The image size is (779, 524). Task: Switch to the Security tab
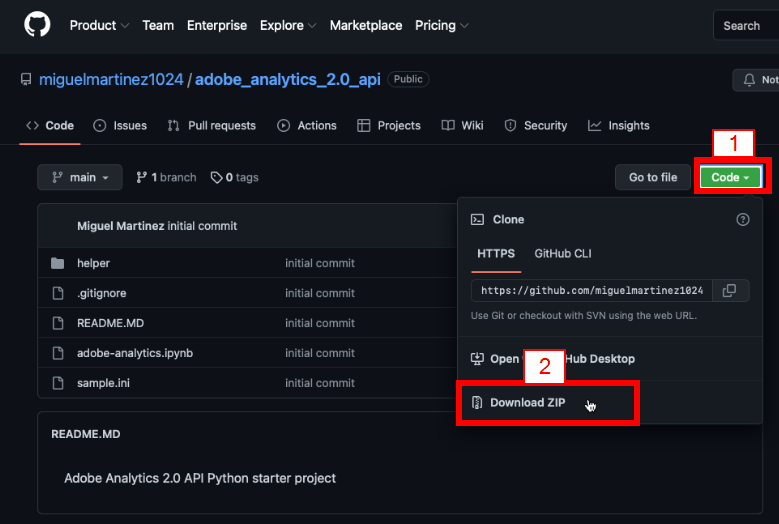(x=536, y=126)
